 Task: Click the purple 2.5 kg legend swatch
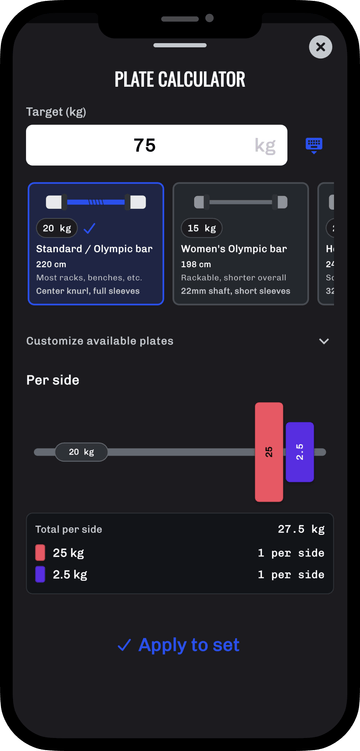point(40,574)
